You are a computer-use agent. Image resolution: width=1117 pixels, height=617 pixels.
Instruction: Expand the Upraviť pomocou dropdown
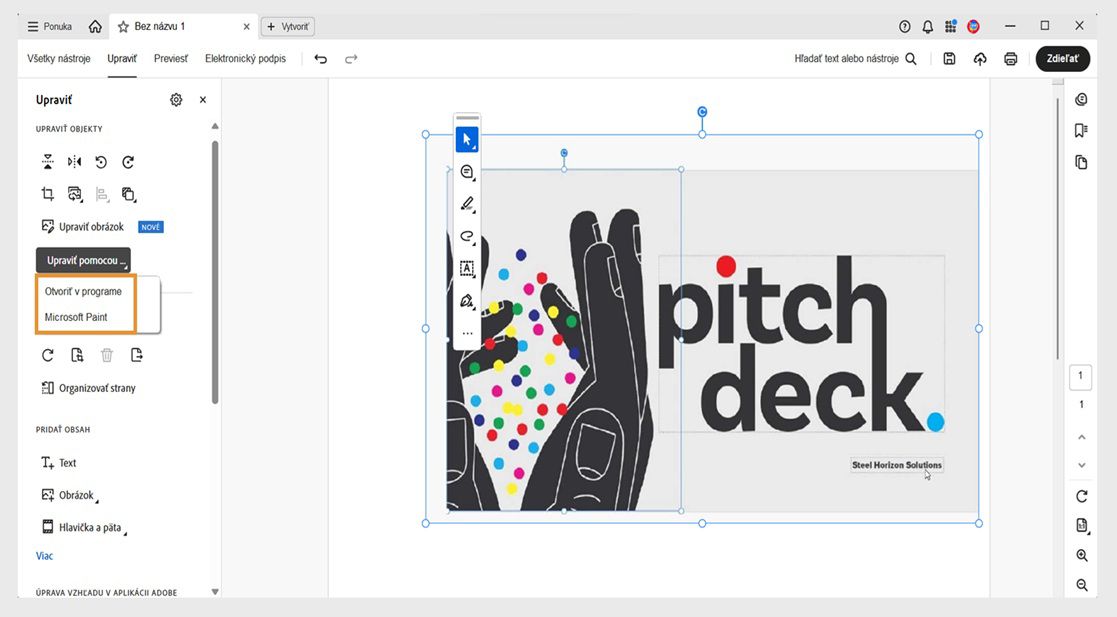coord(83,260)
